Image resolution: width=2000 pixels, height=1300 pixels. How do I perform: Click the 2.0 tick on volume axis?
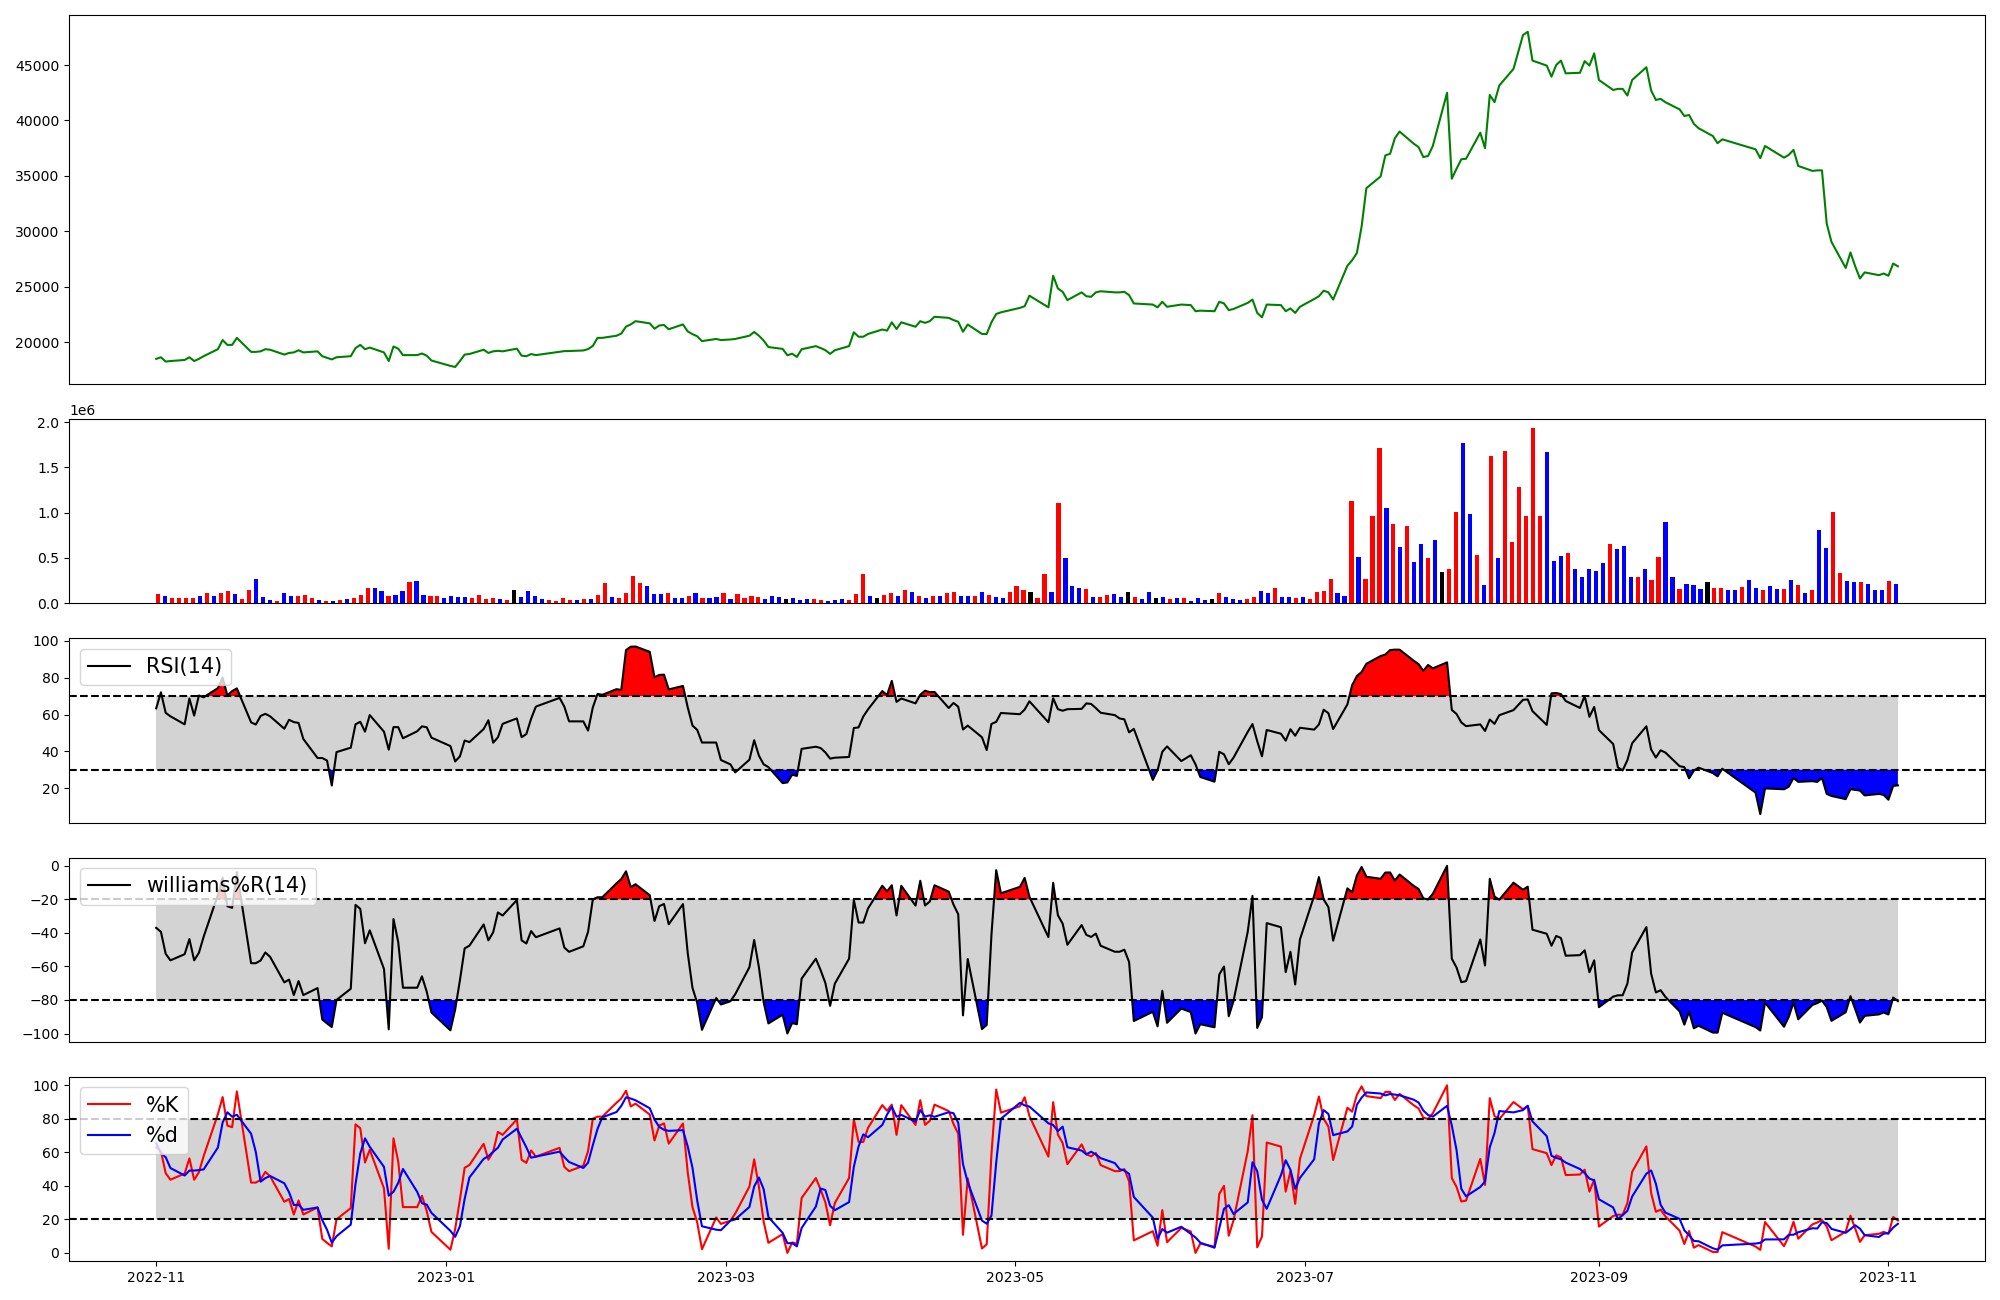(x=48, y=423)
